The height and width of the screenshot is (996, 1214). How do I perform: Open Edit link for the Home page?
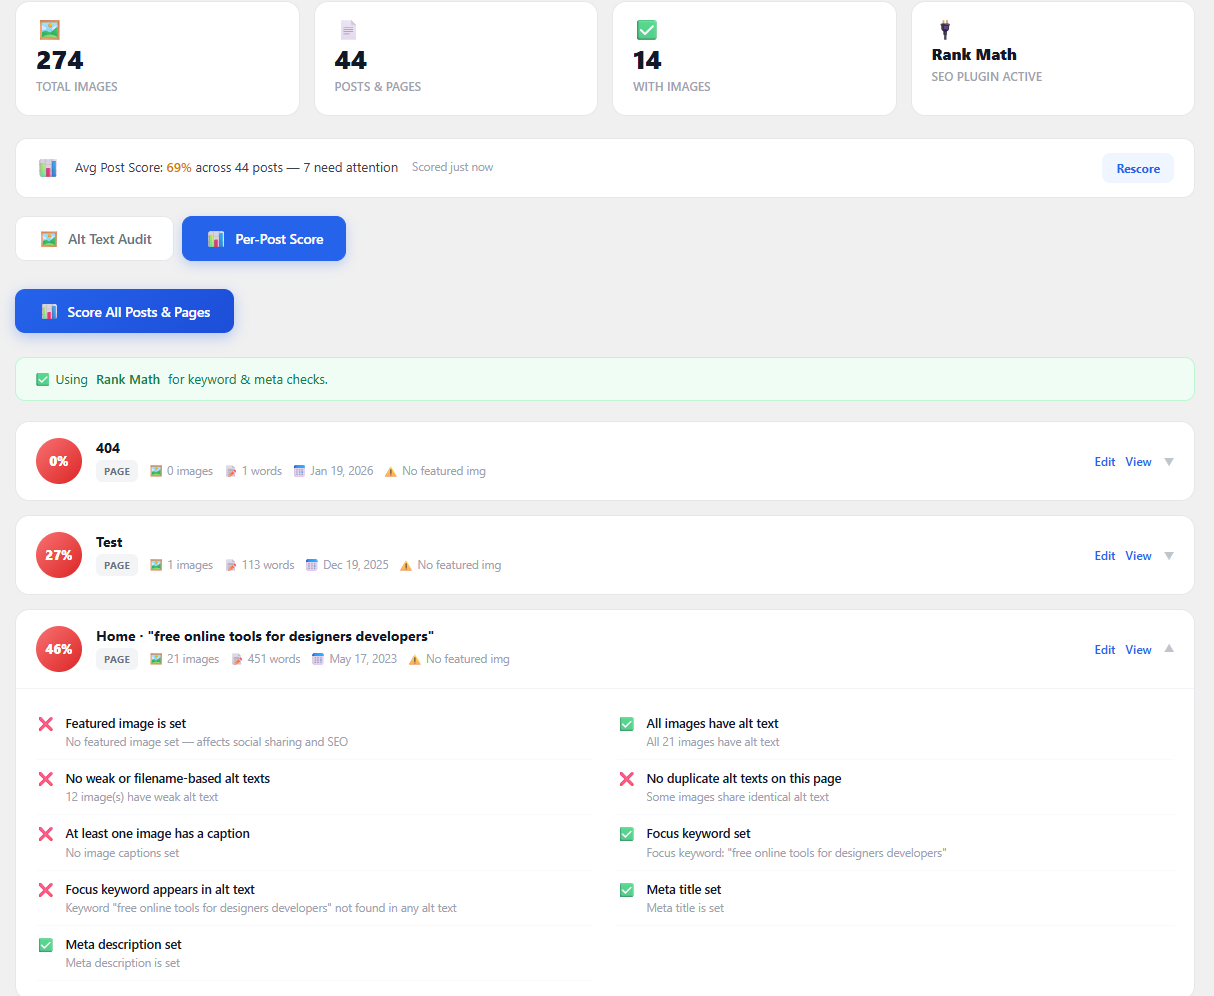coord(1105,650)
